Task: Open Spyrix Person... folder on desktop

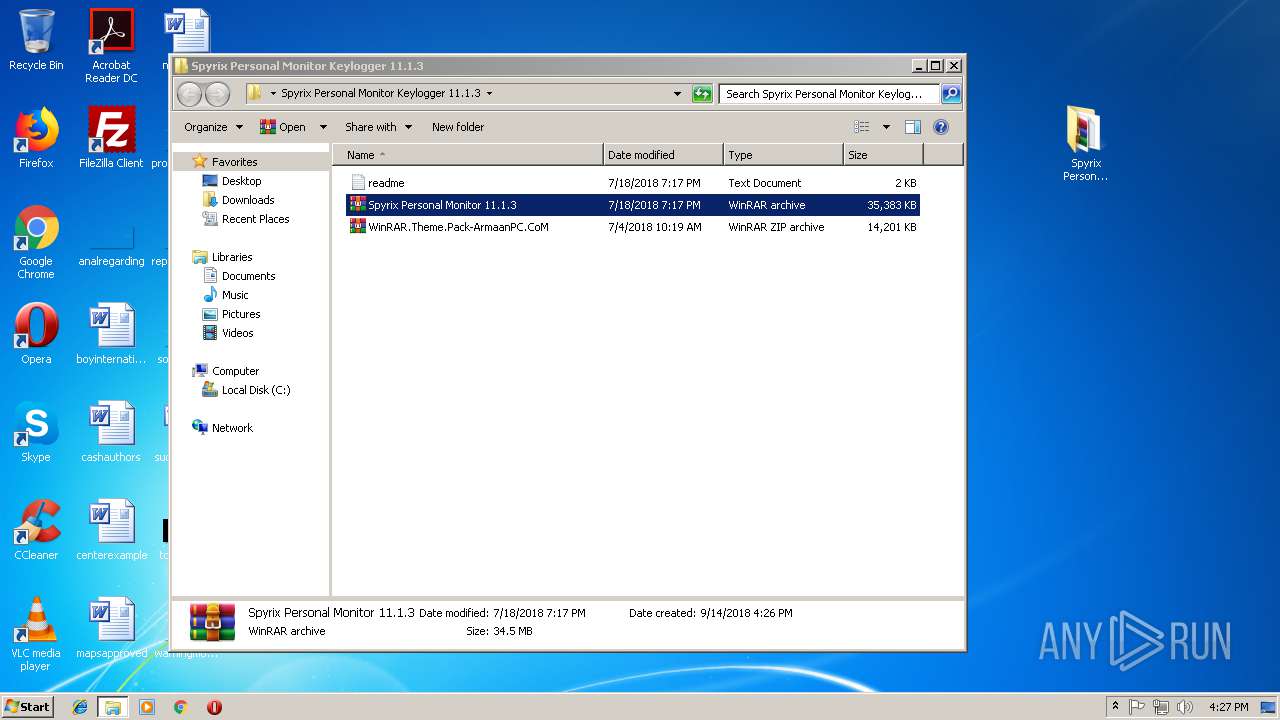Action: pyautogui.click(x=1085, y=144)
